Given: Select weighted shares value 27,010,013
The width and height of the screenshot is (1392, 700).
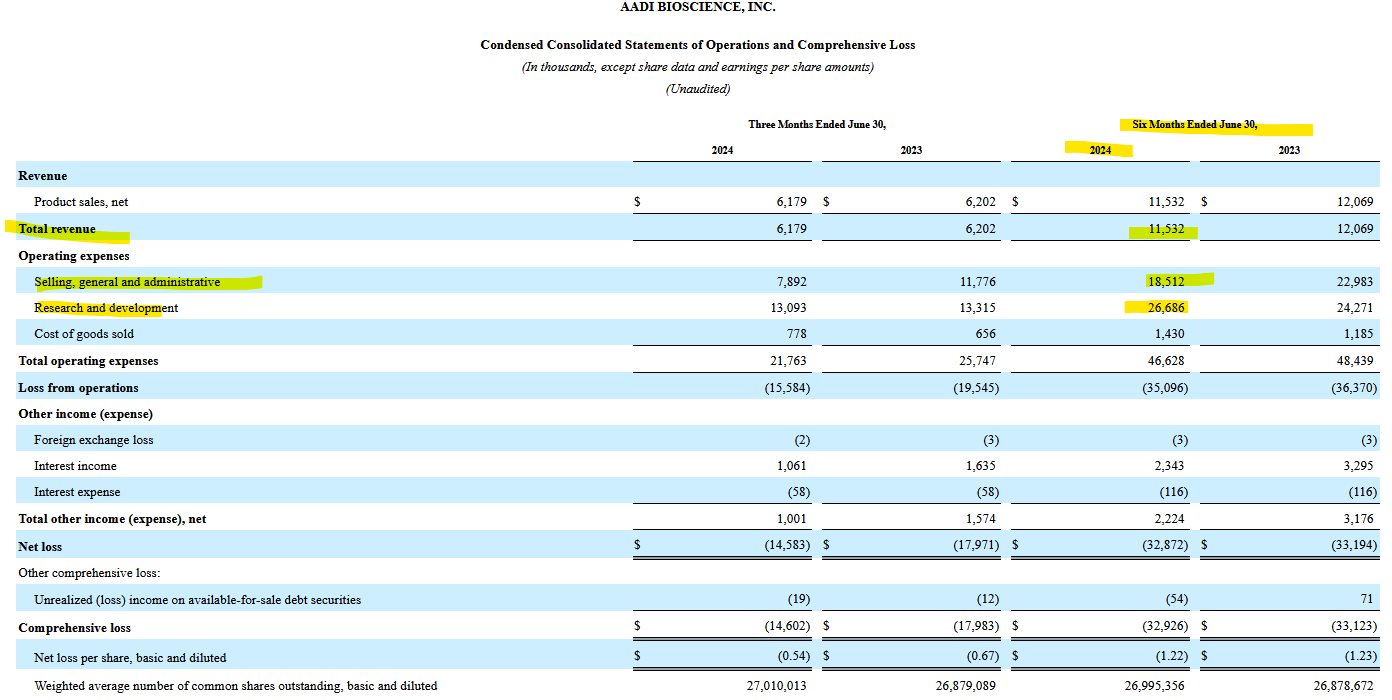Looking at the screenshot, I should click(776, 686).
